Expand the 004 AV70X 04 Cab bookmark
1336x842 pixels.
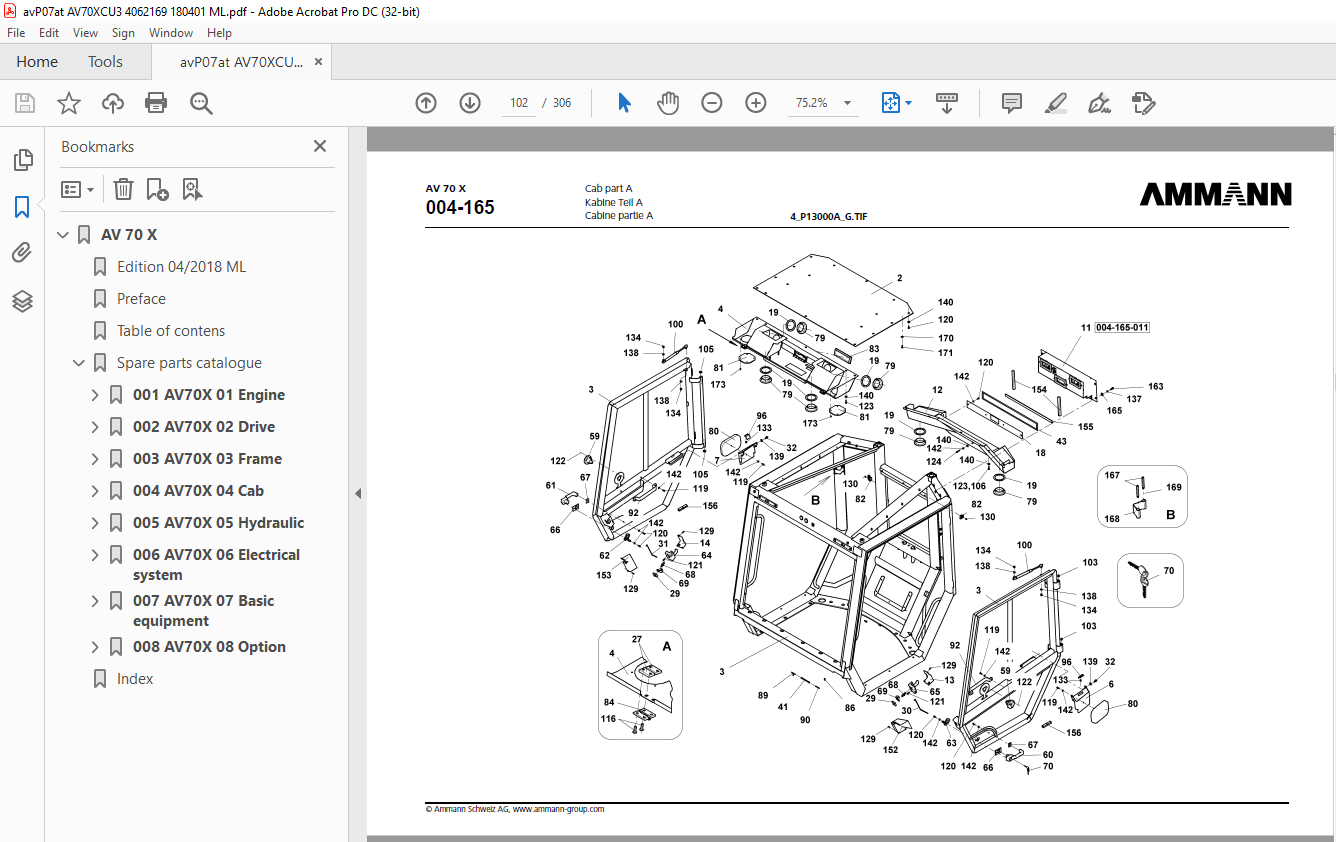click(96, 491)
